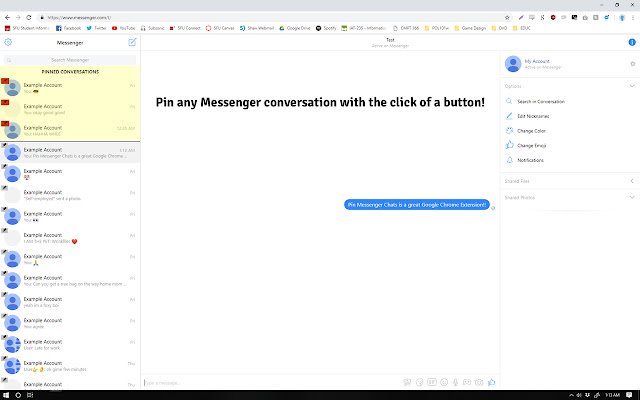The width and height of the screenshot is (640, 400).
Task: Open the games controller icon in composer
Action: (467, 382)
